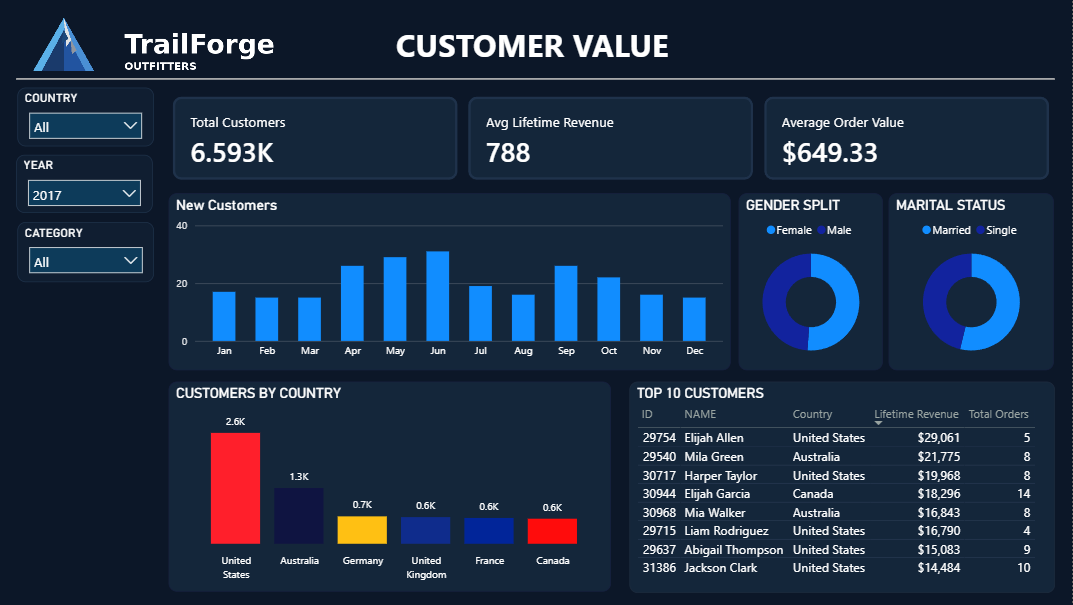Select Jackson Clark's row in the customer table

click(790, 567)
